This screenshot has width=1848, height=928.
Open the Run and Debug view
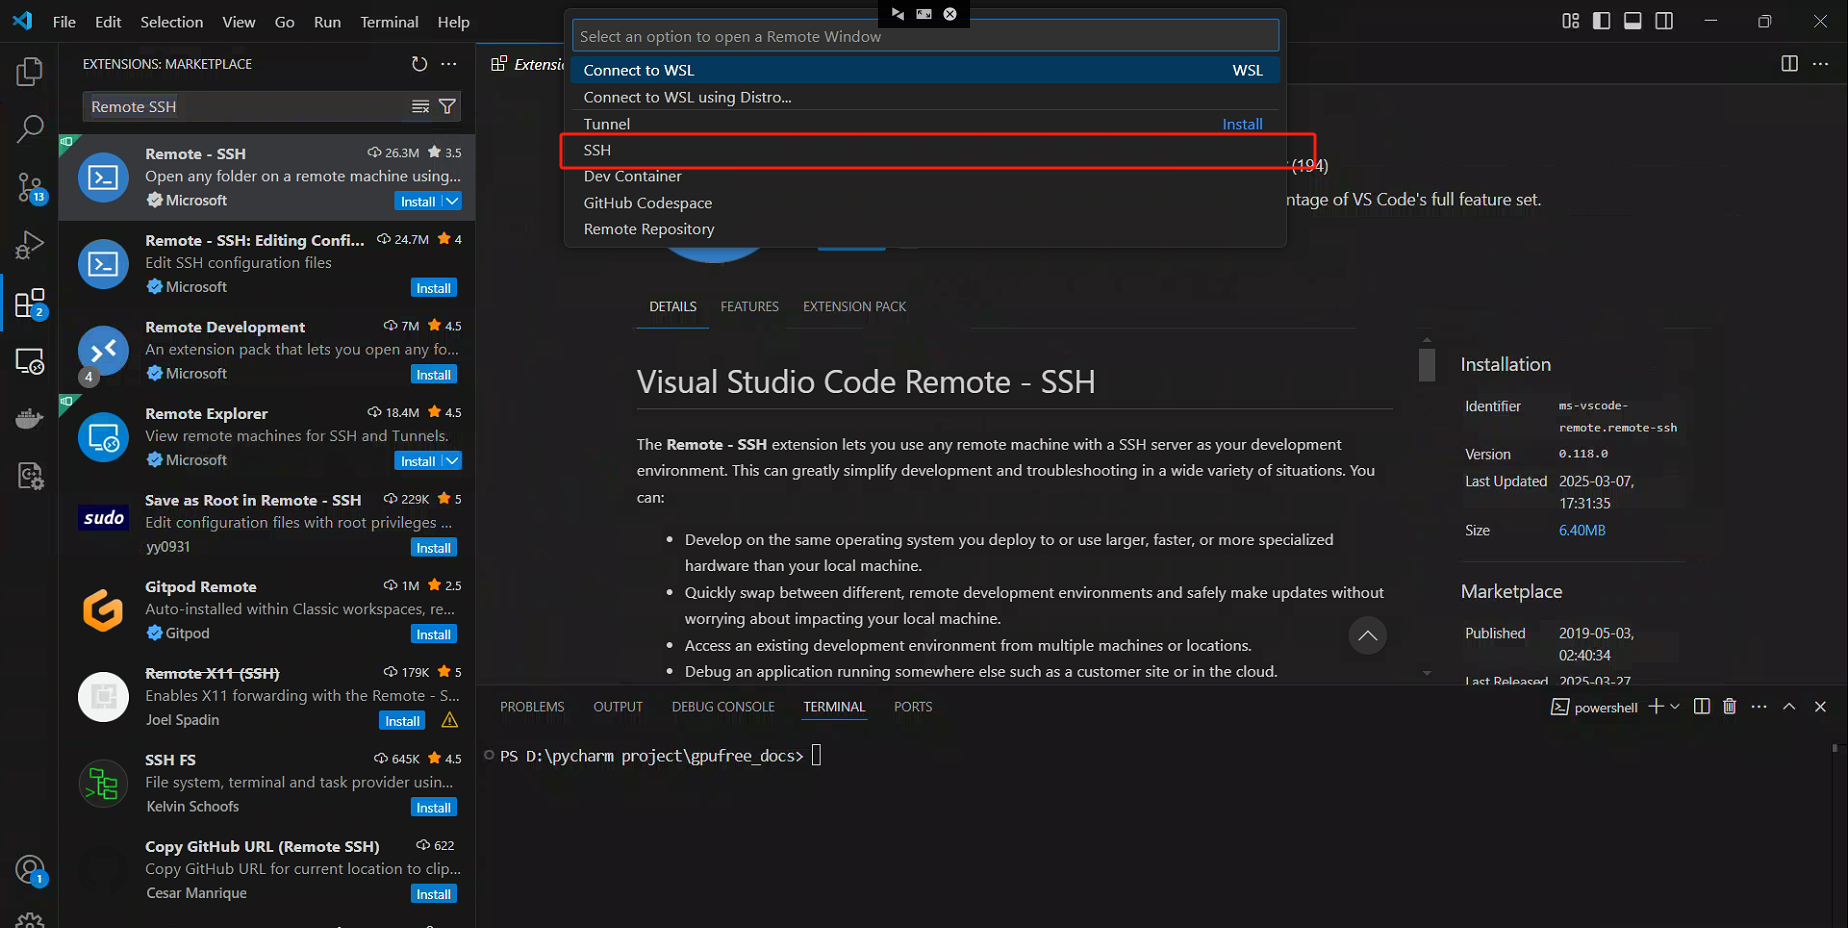30,244
